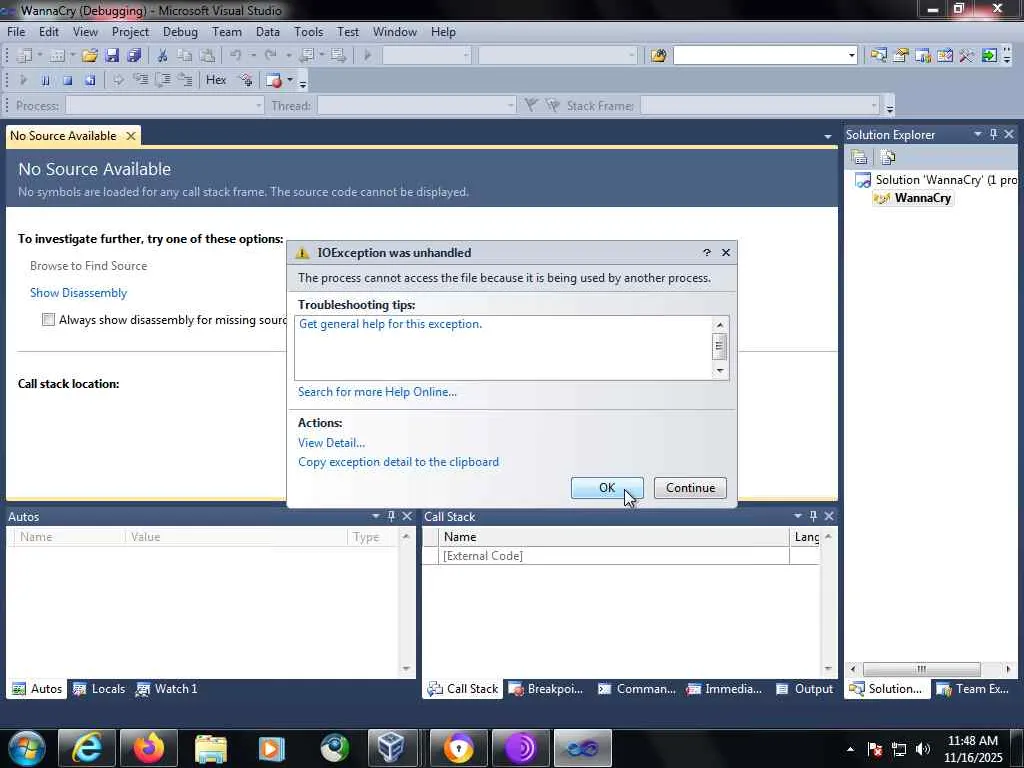Viewport: 1024px width, 768px height.
Task: Click the help question mark in exception dialog
Action: (707, 253)
